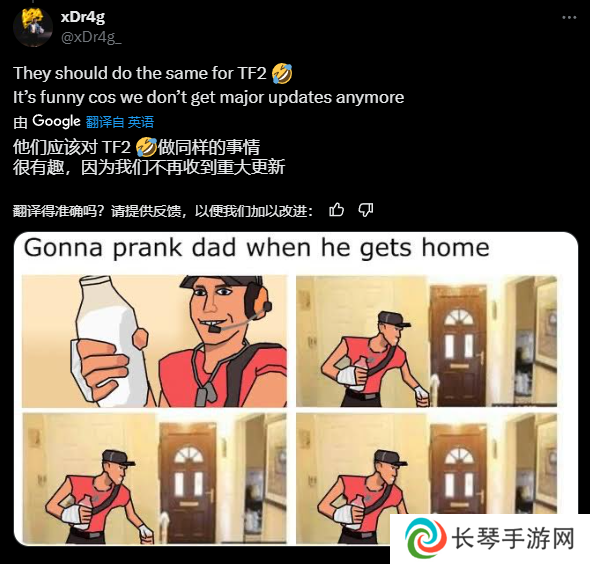Open the Scout holding milk bottle panel
Viewport: 590px width, 564px height.
pyautogui.click(x=154, y=341)
